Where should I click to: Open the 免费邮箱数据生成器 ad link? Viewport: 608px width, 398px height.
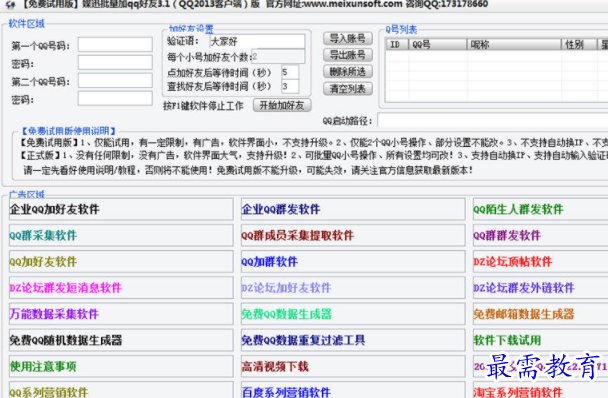pyautogui.click(x=541, y=314)
